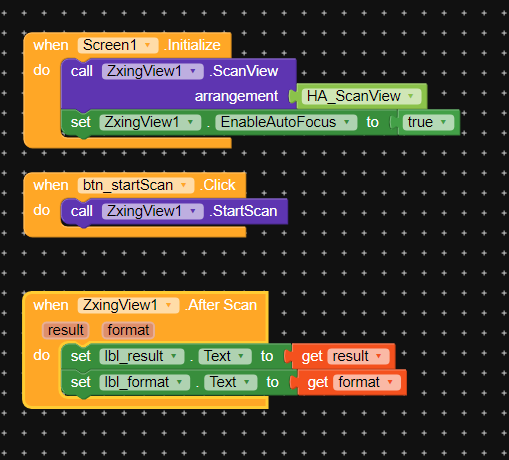Expand the HA_ScanView arrangement dropdown

point(361,96)
